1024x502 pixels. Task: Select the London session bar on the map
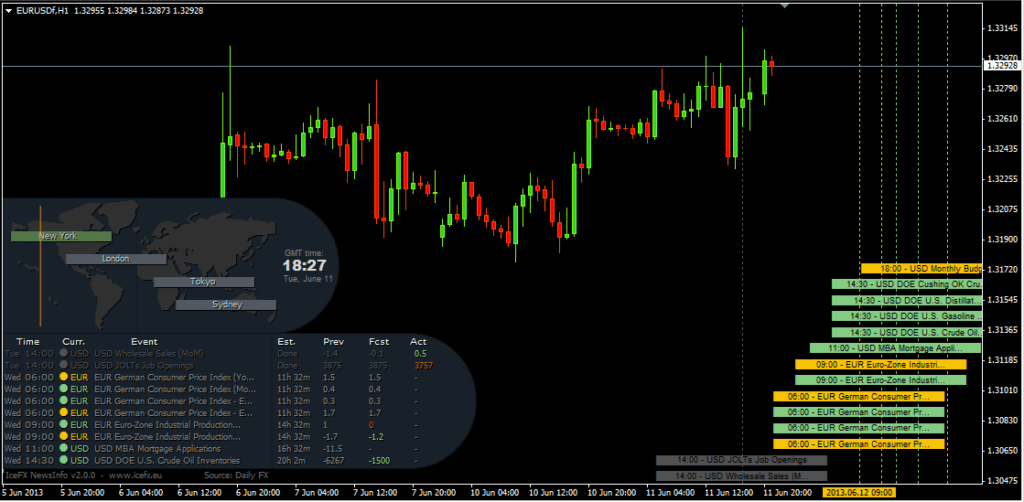(x=116, y=259)
